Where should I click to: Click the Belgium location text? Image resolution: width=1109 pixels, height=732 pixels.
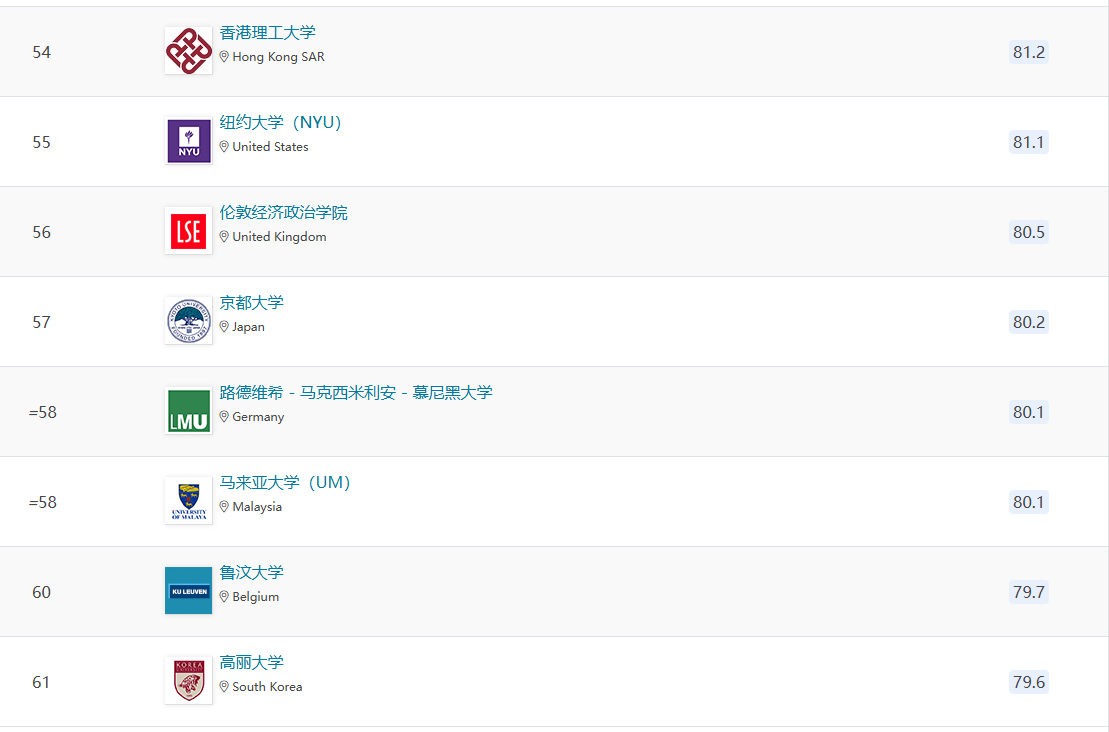click(255, 596)
